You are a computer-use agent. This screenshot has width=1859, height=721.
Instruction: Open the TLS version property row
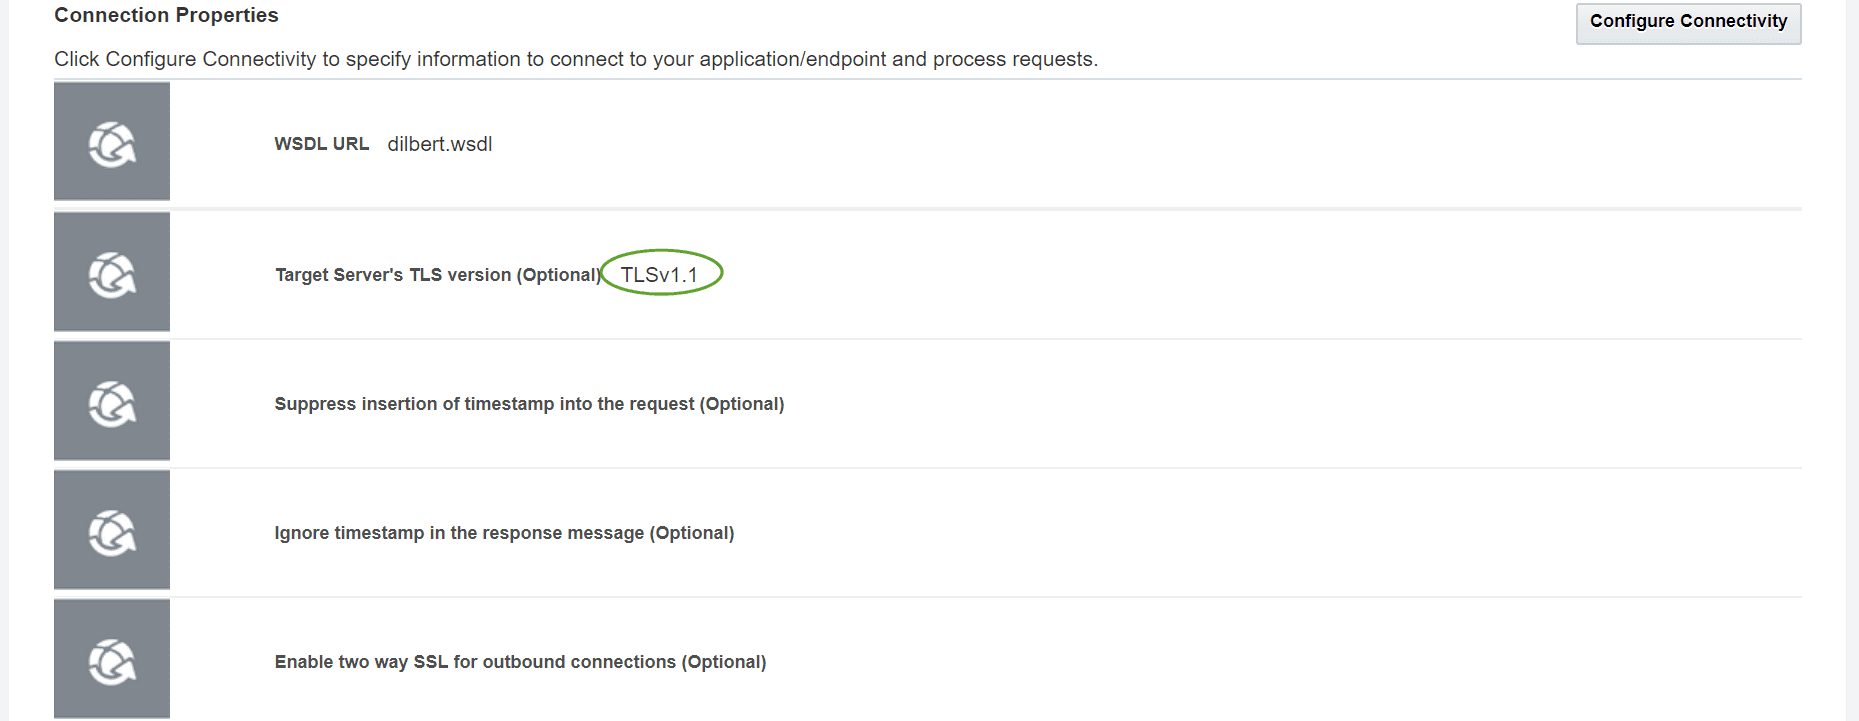pos(928,273)
